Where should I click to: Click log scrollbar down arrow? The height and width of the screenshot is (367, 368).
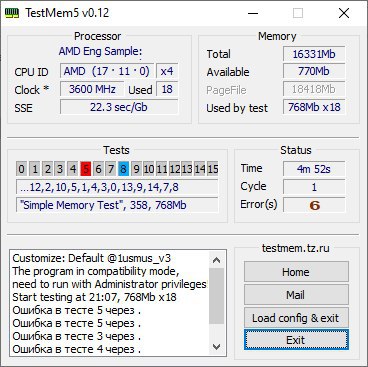click(217, 347)
